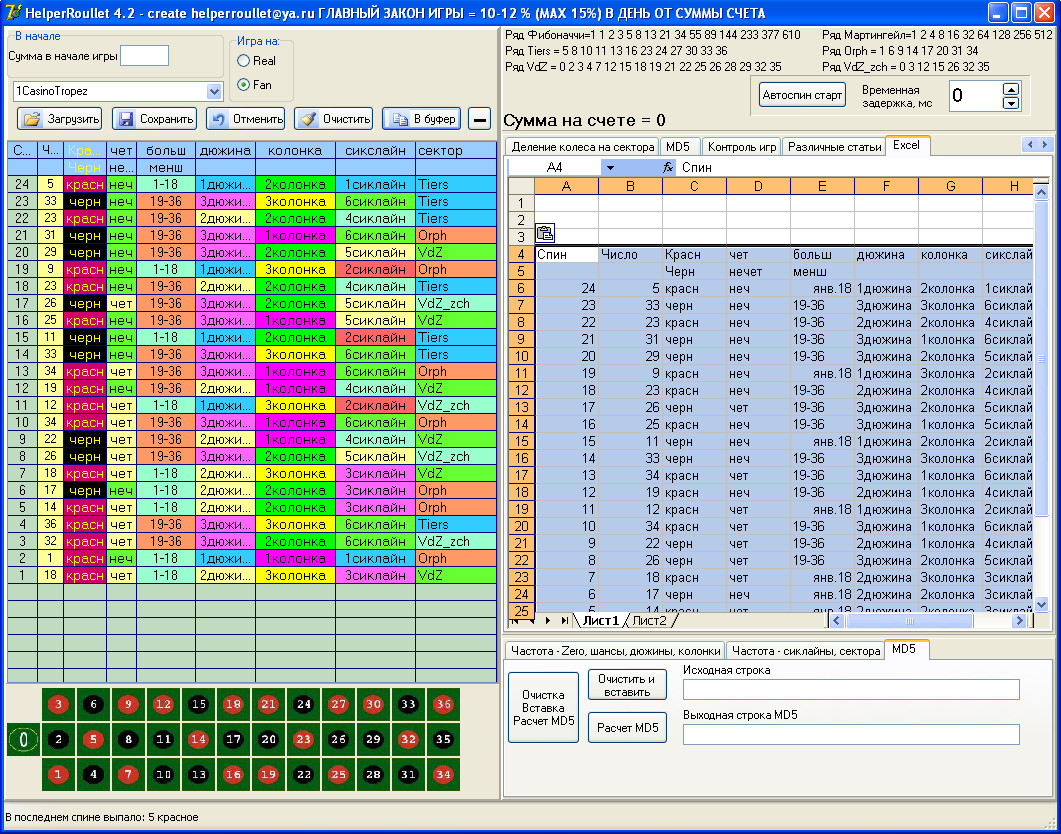Click the minus button beside В буфер
Image resolution: width=1061 pixels, height=834 pixels.
480,119
